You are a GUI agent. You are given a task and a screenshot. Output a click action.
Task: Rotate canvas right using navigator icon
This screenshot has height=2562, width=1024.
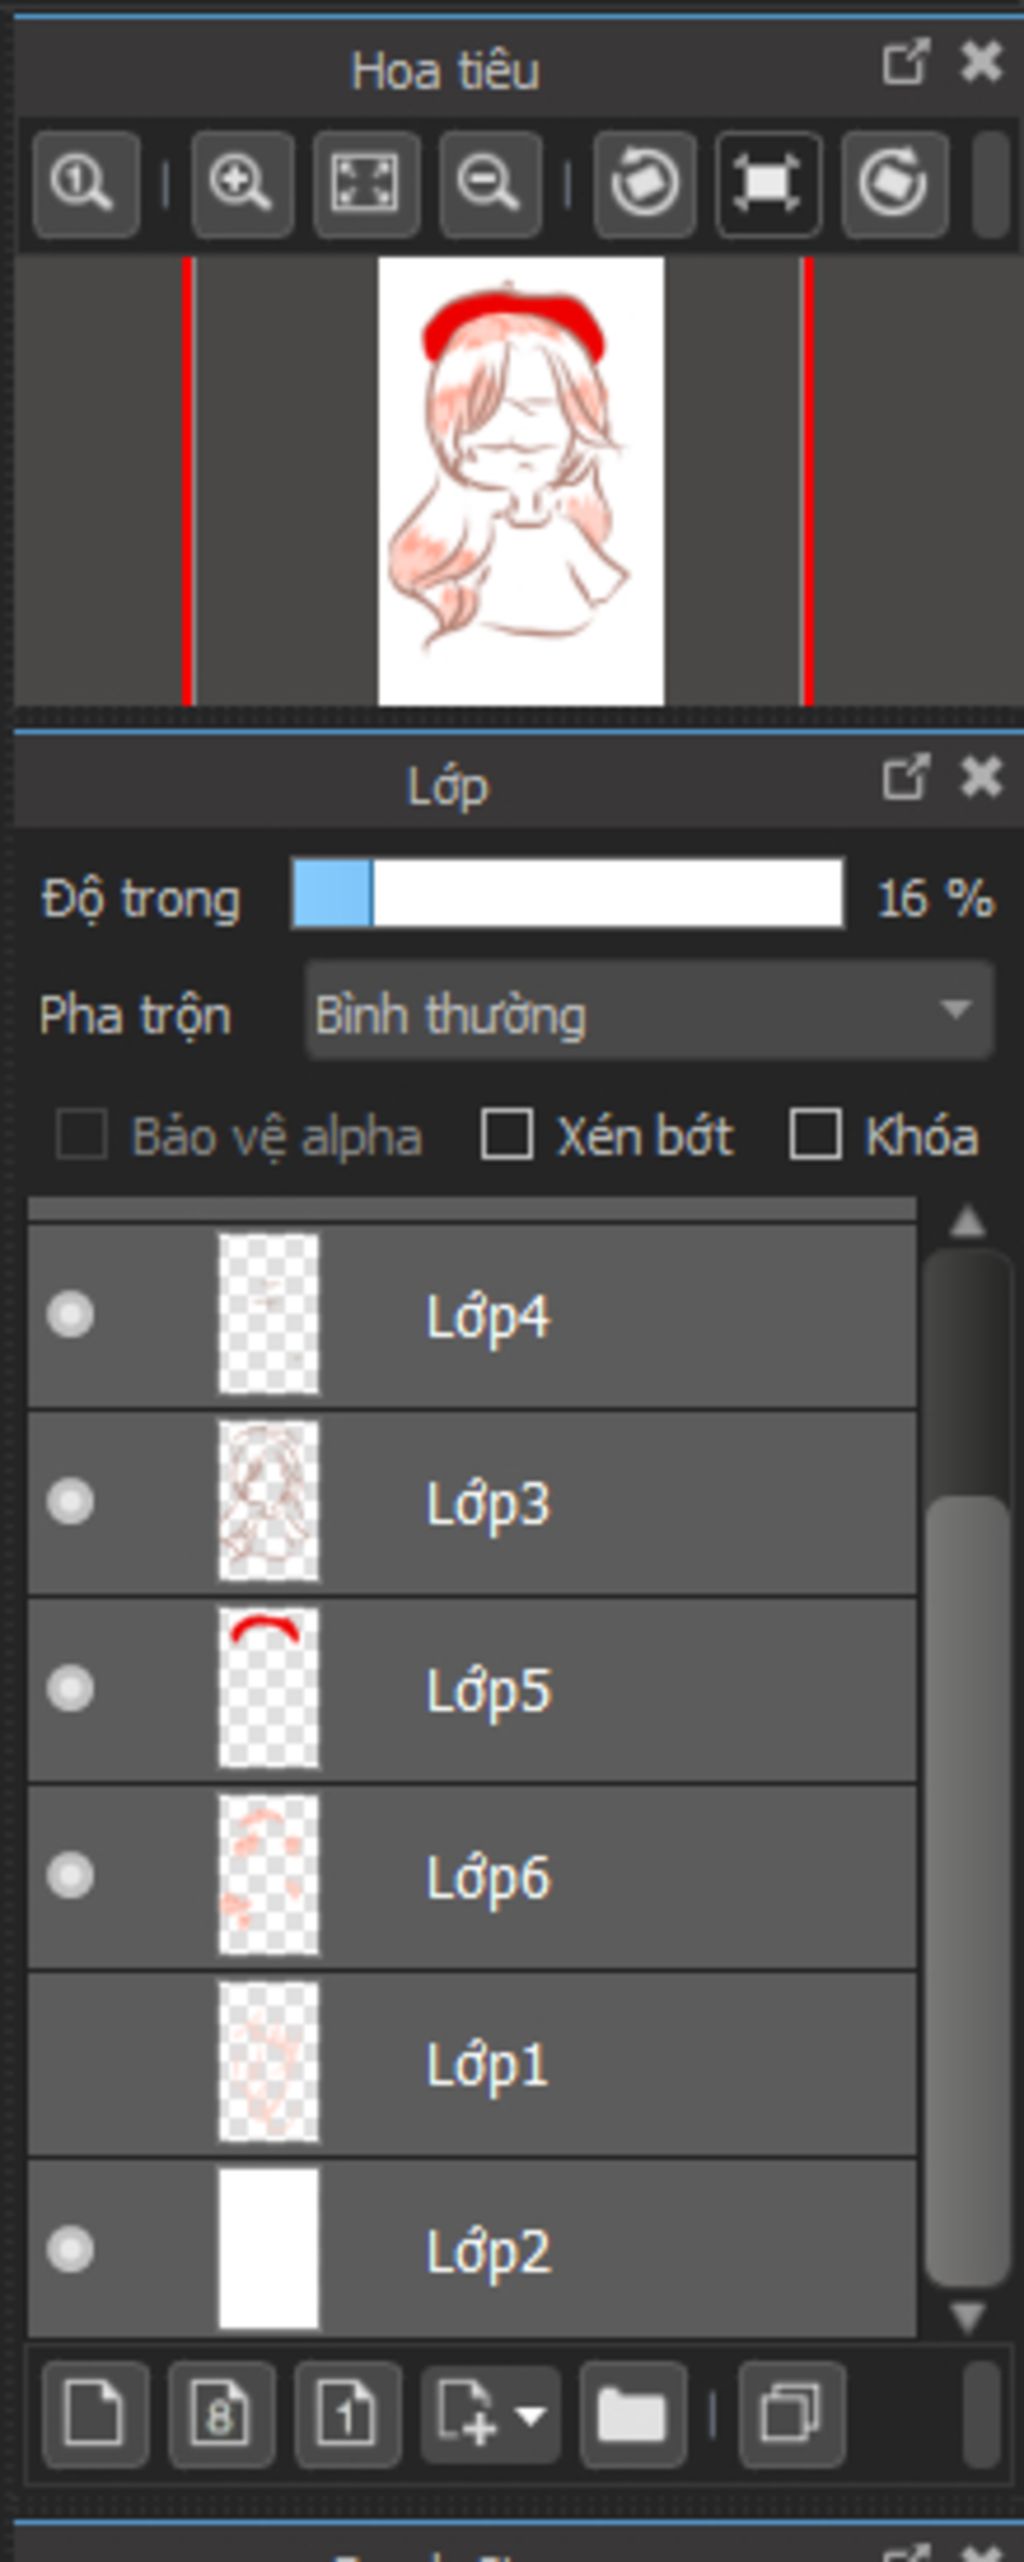[894, 184]
